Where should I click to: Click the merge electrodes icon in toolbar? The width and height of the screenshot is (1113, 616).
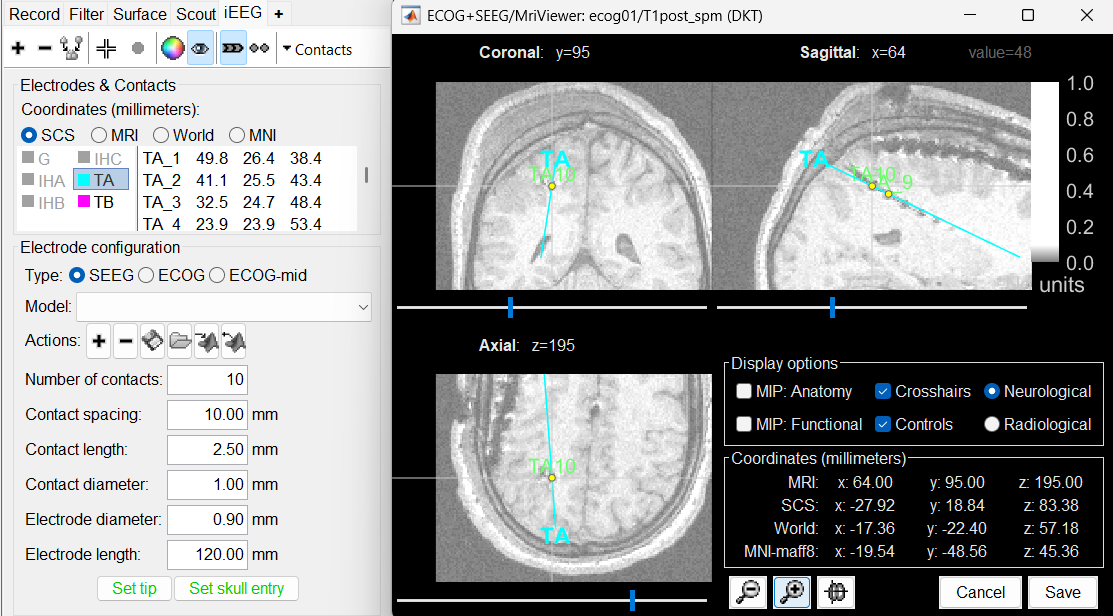point(71,48)
